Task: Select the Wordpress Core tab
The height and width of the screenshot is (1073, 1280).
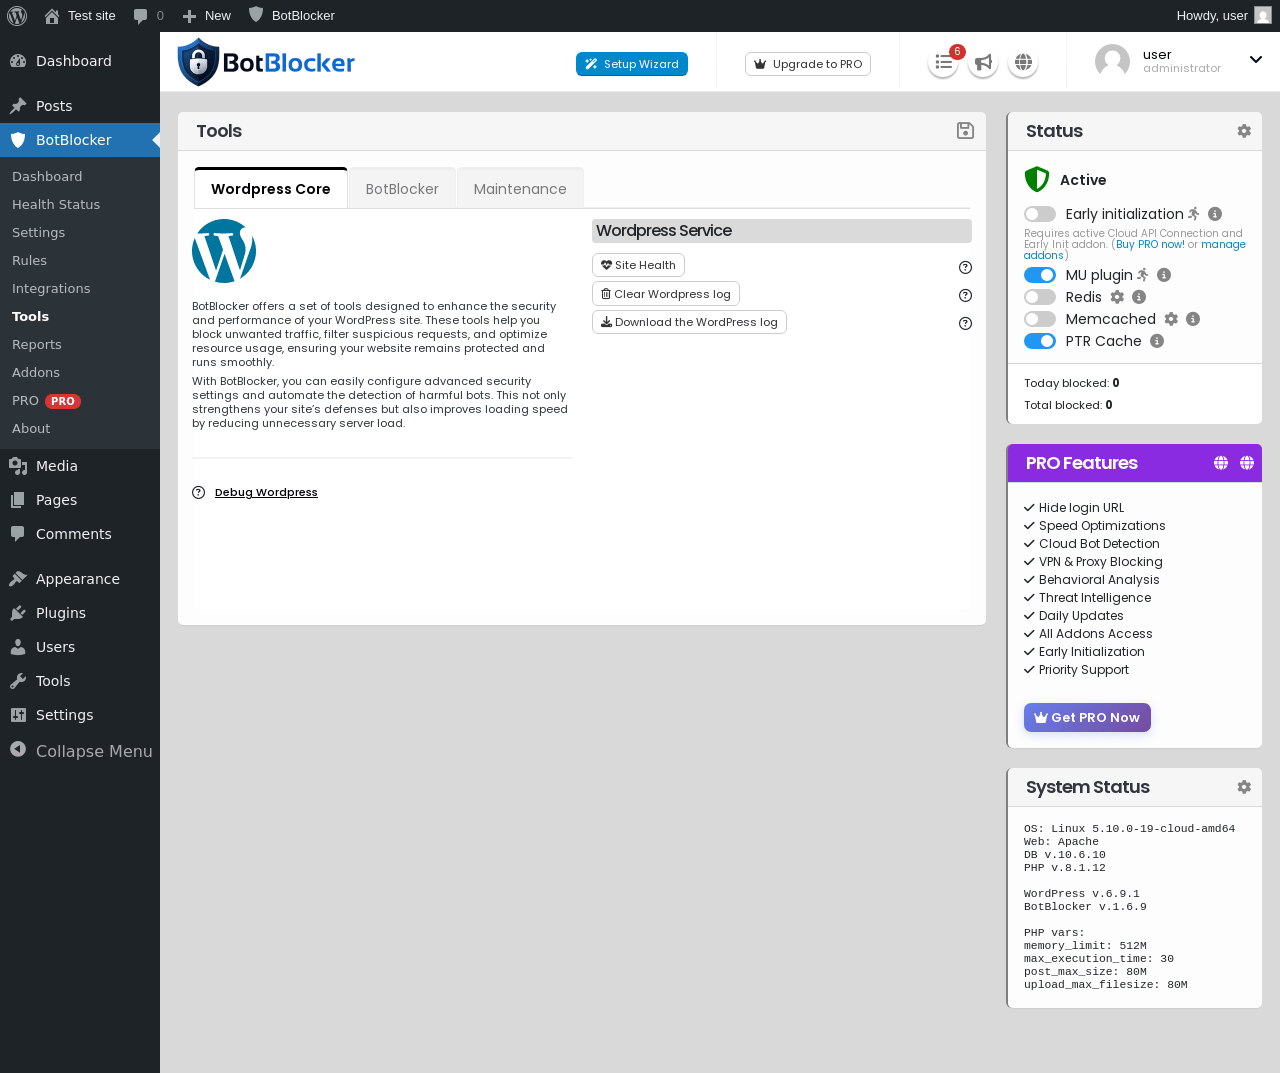Action: 271,189
